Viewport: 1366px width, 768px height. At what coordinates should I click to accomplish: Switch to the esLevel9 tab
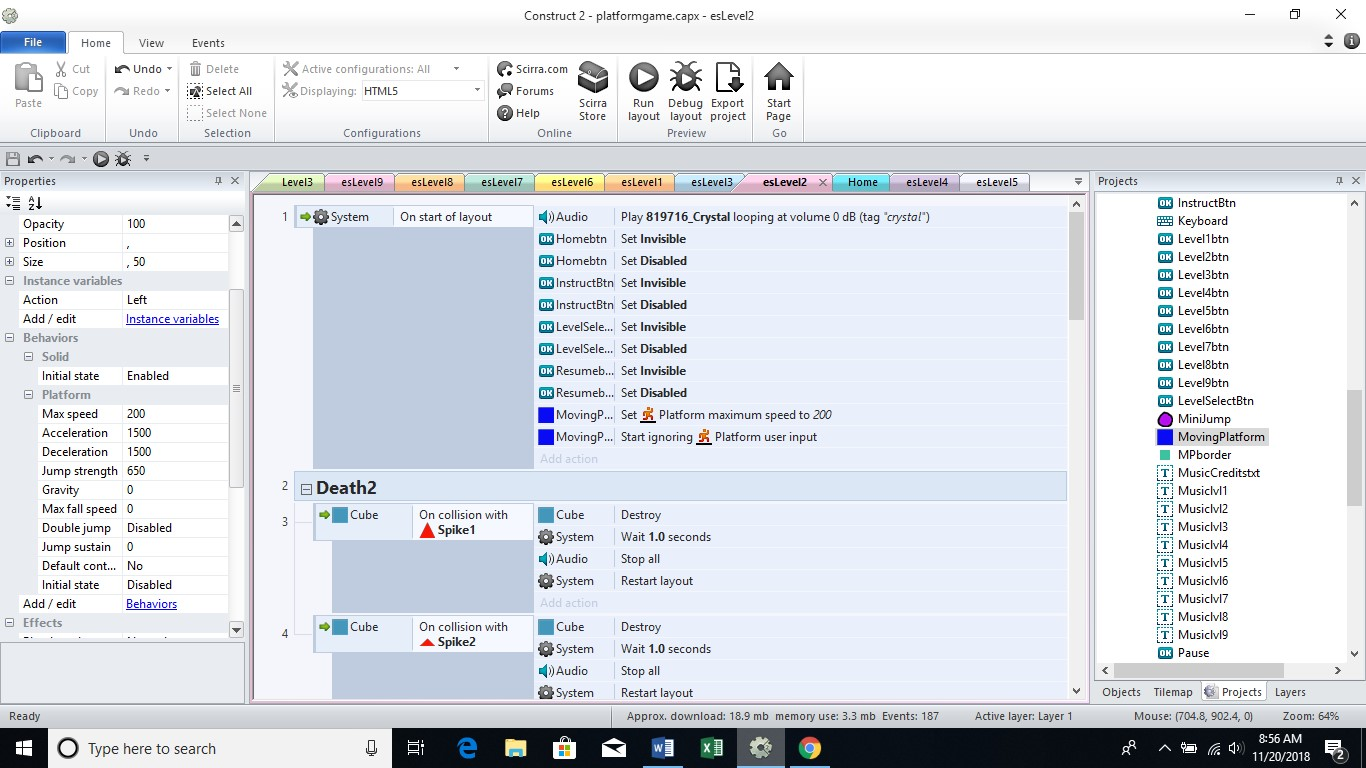pyautogui.click(x=361, y=182)
